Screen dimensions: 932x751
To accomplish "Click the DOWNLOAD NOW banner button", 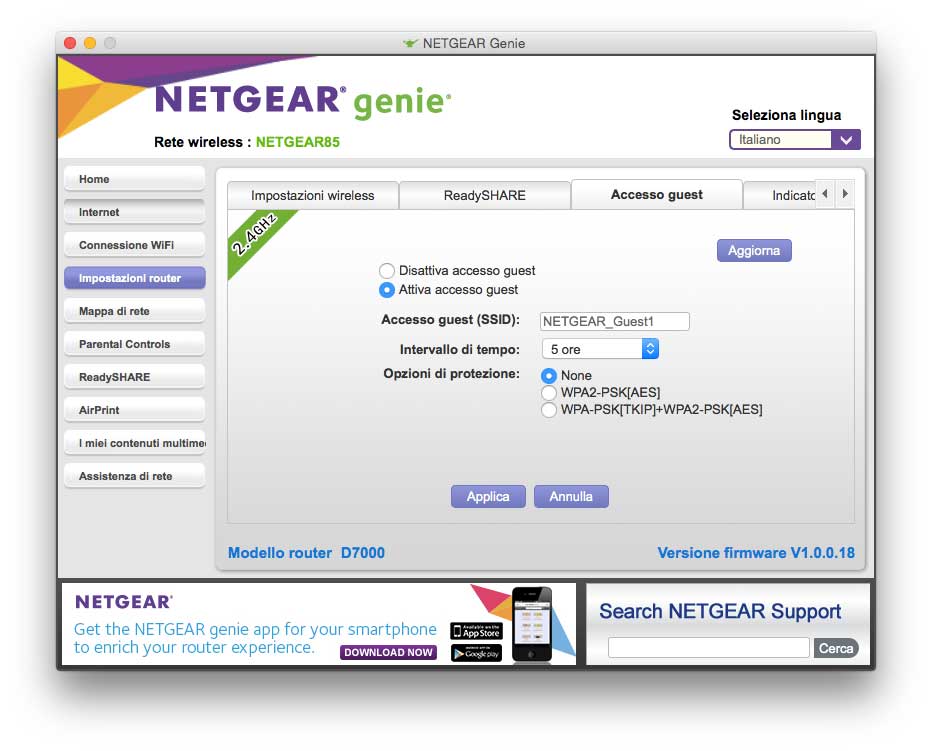I will (388, 652).
